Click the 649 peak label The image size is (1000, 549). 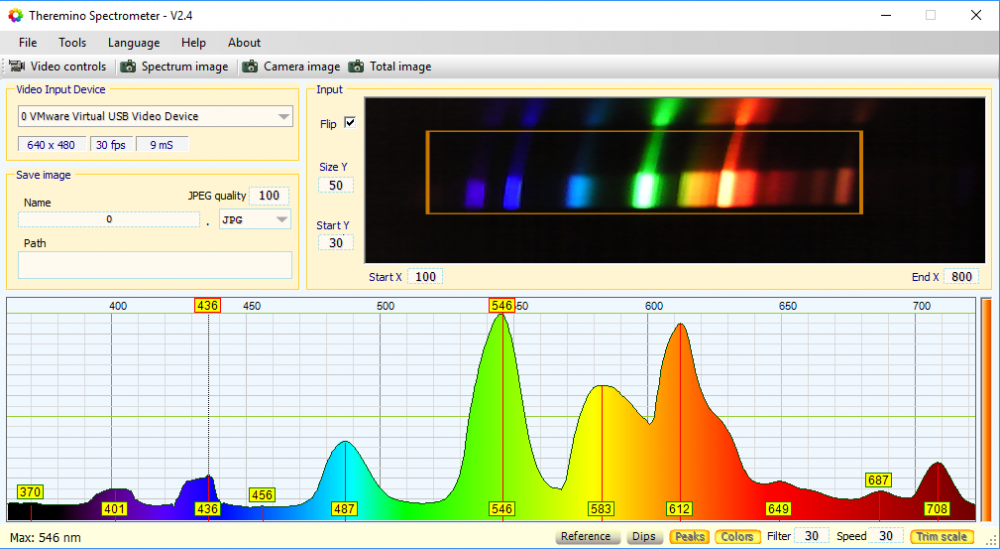779,509
